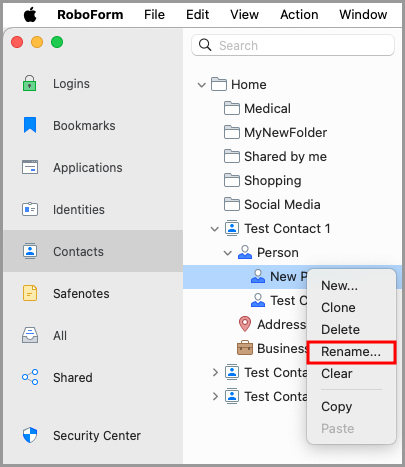Click the Search input field
The image size is (405, 467).
[x=293, y=45]
